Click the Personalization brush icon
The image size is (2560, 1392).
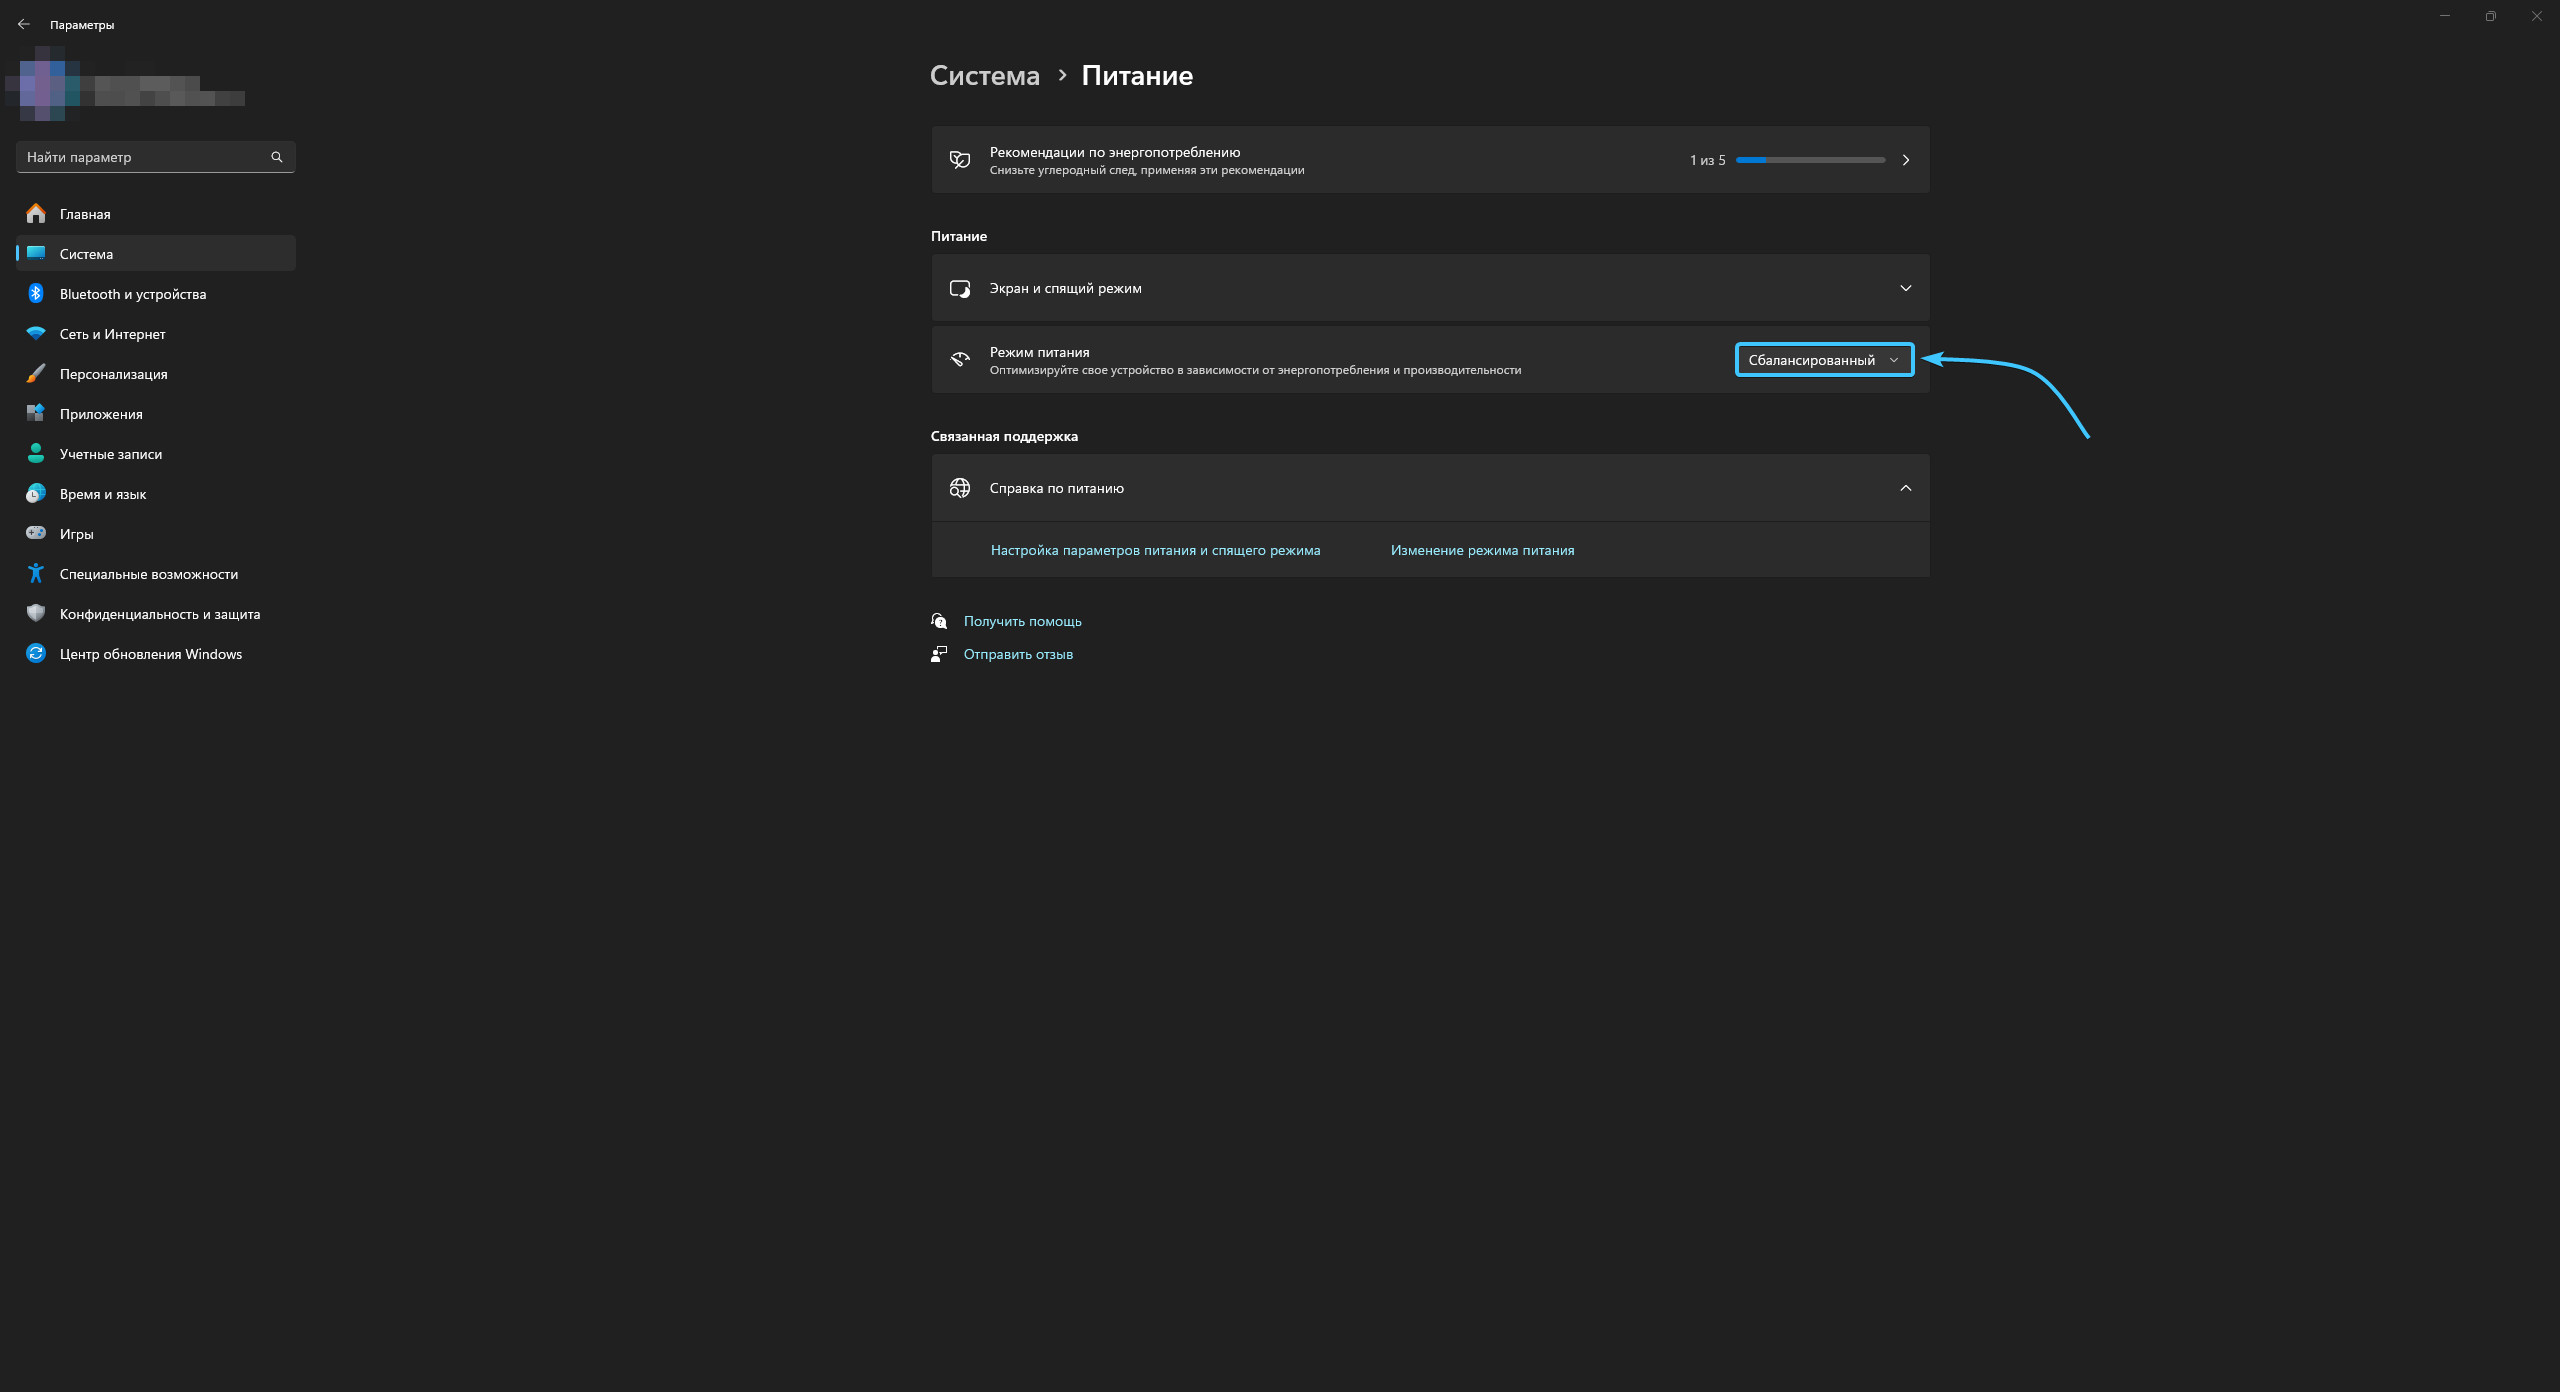(36, 373)
